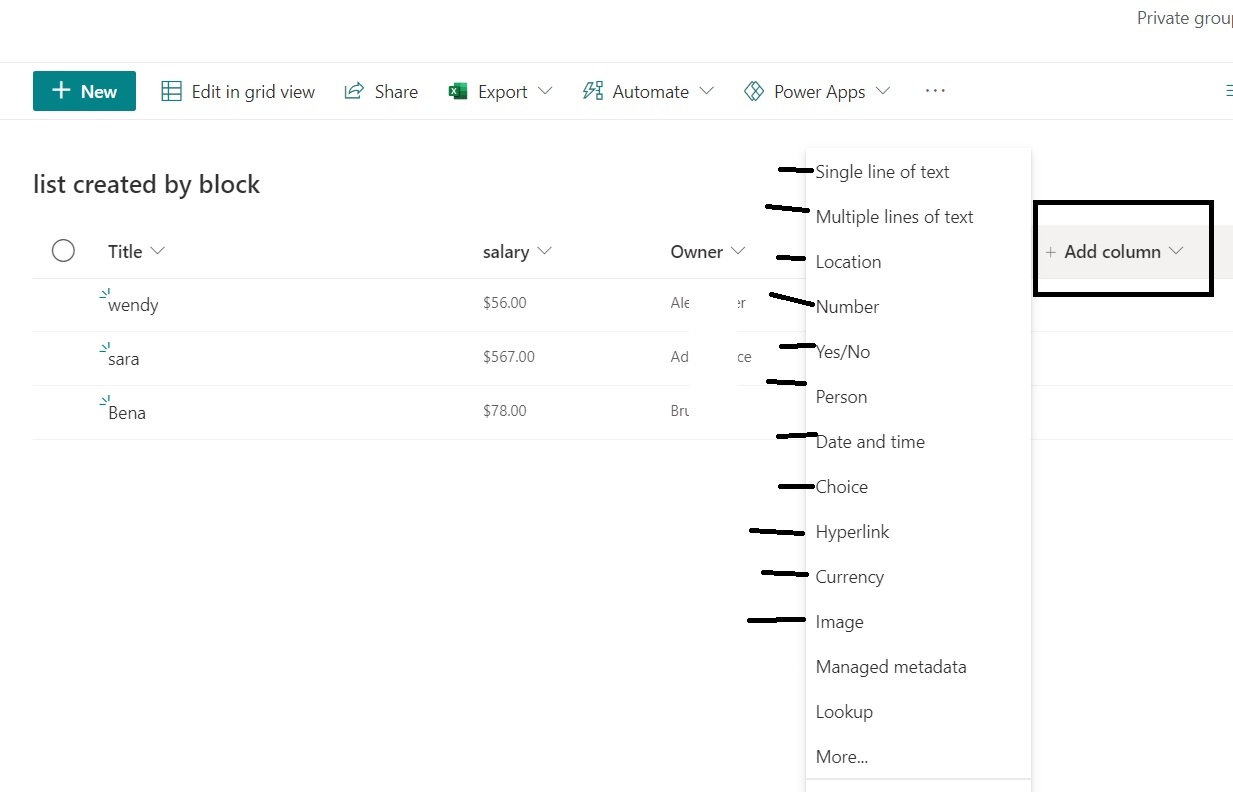Screen dimensions: 1233x792
Task: Expand the Automate dropdown chevron
Action: pyautogui.click(x=707, y=91)
